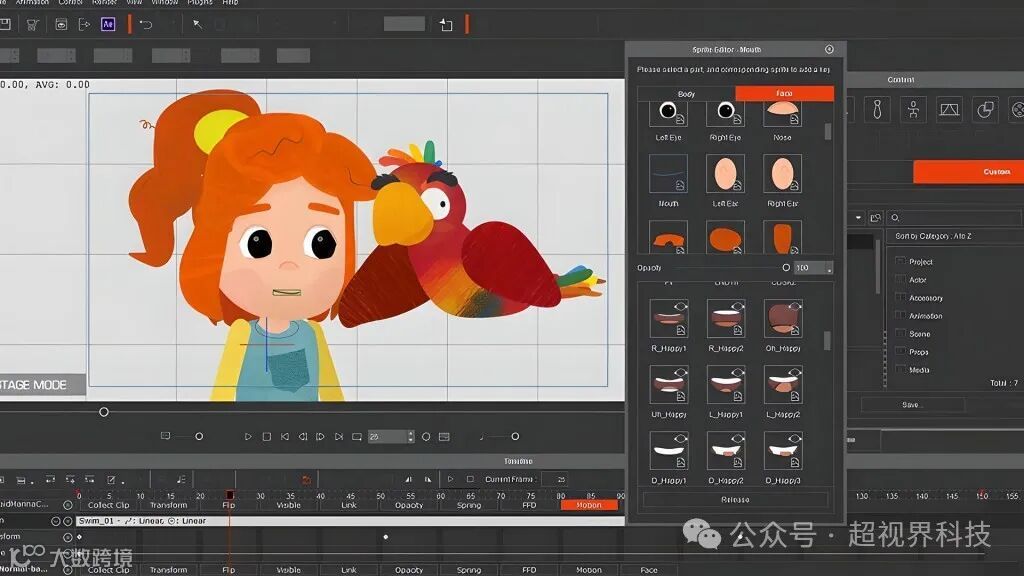1024x576 pixels.
Task: Click the Release button in Sprite Editor
Action: point(735,500)
